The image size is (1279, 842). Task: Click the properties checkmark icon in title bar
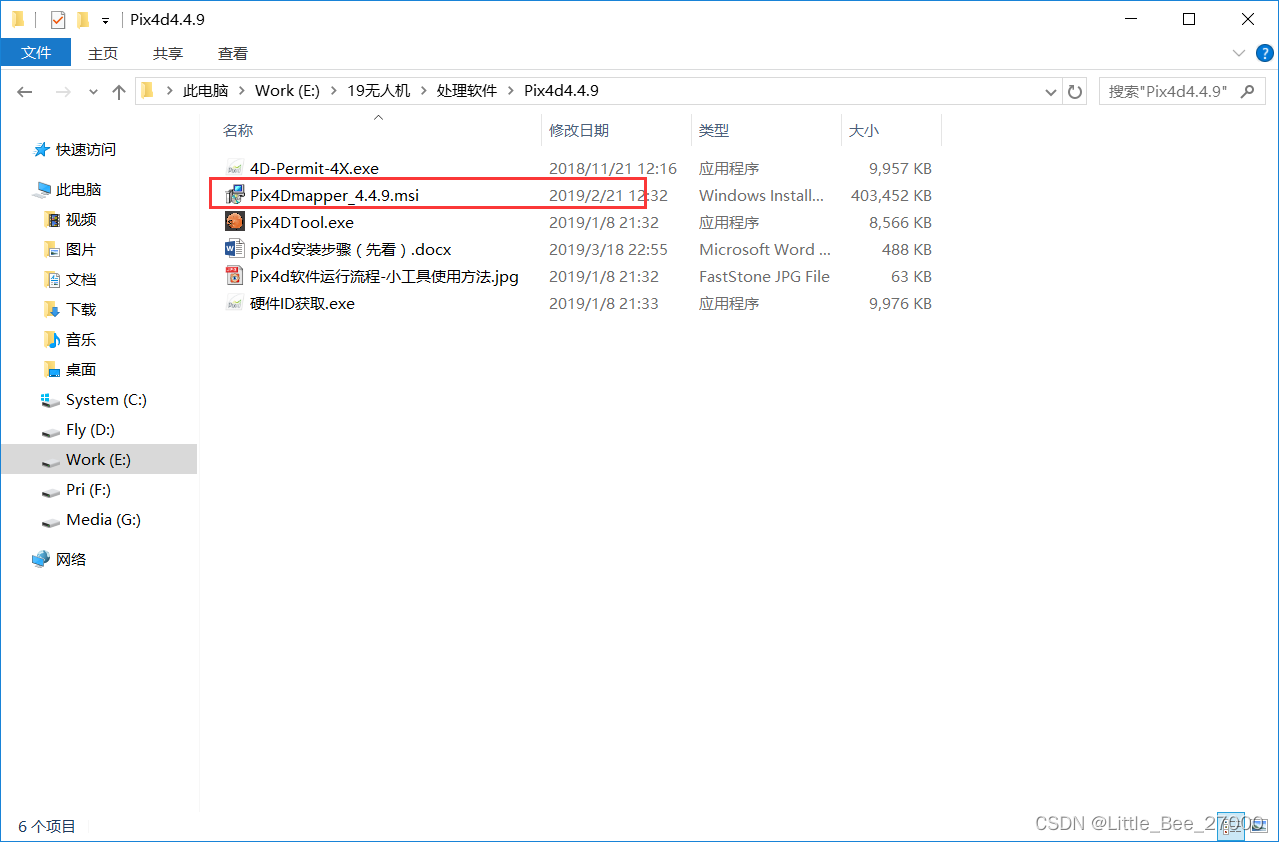(57, 19)
